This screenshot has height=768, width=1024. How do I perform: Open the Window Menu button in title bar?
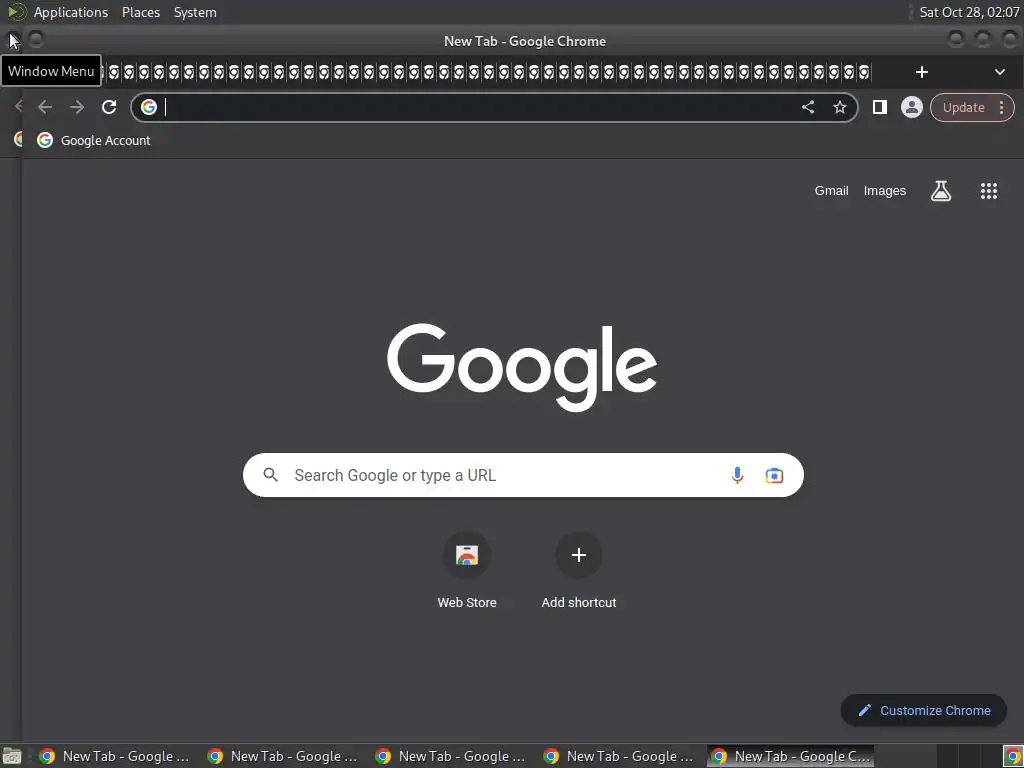(13, 40)
